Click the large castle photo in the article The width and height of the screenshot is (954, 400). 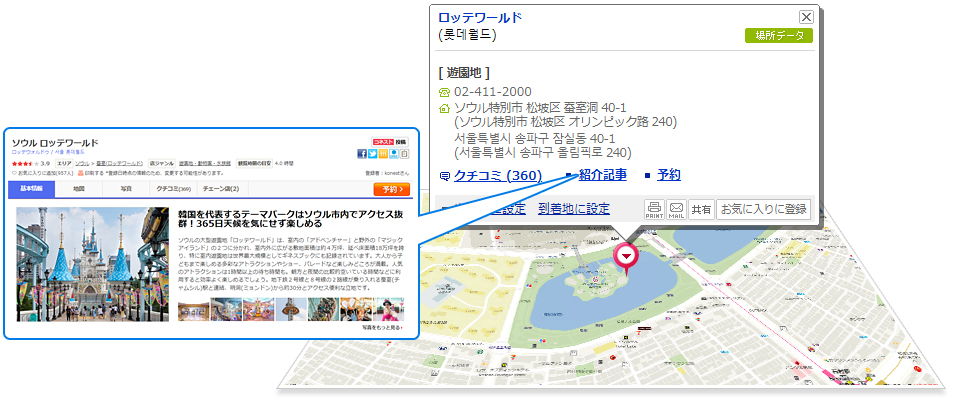pos(92,264)
